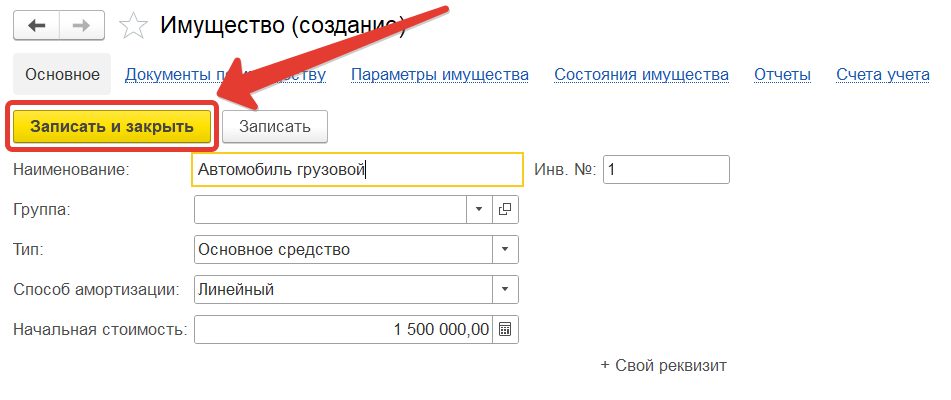Image resolution: width=951 pixels, height=400 pixels.
Task: Click Записать и закрыть button
Action: tap(110, 127)
